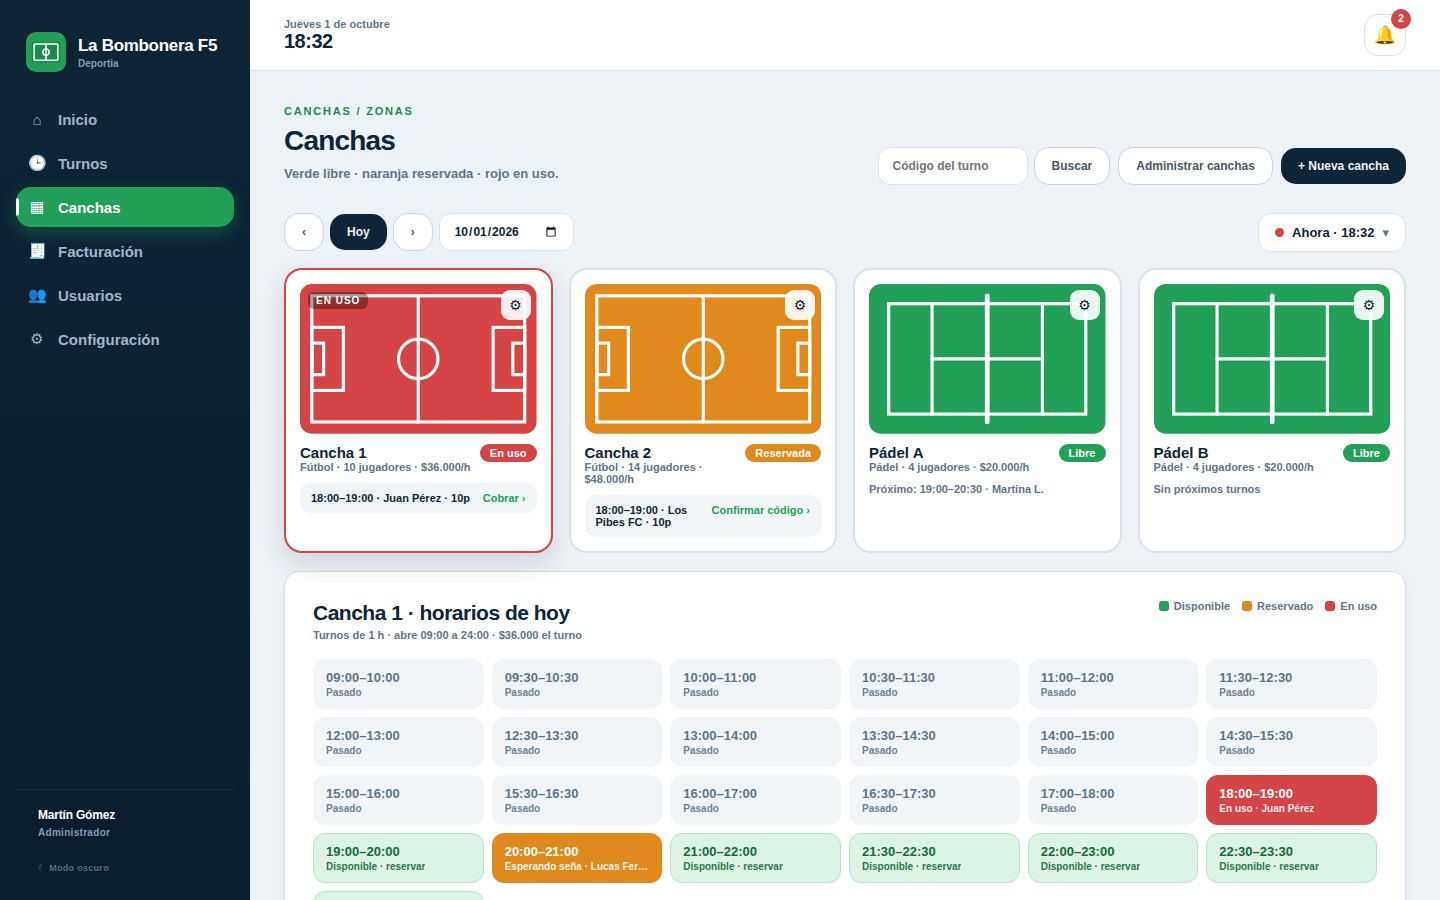Screen dimensions: 1440x900
Task: Open the notifications bell
Action: pos(1385,35)
